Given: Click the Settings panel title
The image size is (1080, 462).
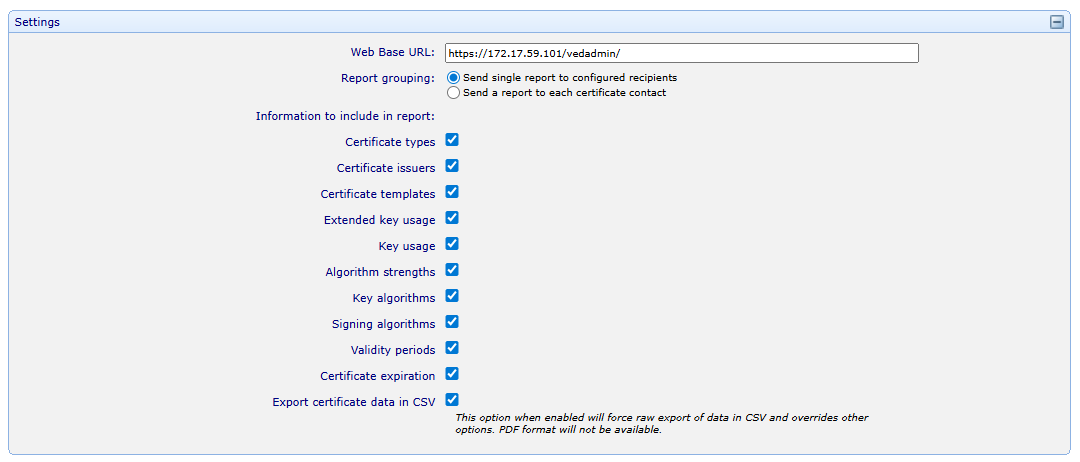Looking at the screenshot, I should point(37,22).
